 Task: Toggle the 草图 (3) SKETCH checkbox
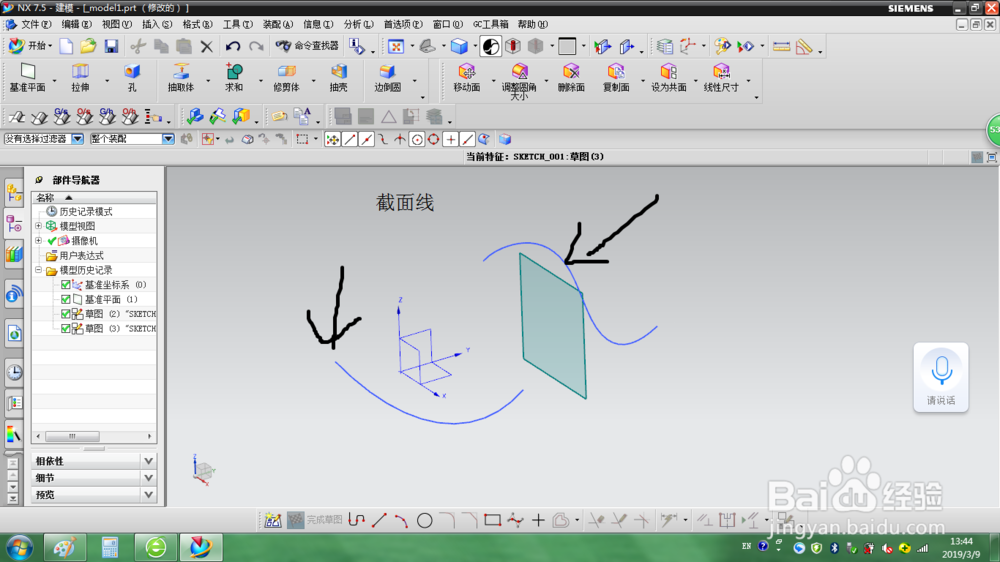pos(66,329)
